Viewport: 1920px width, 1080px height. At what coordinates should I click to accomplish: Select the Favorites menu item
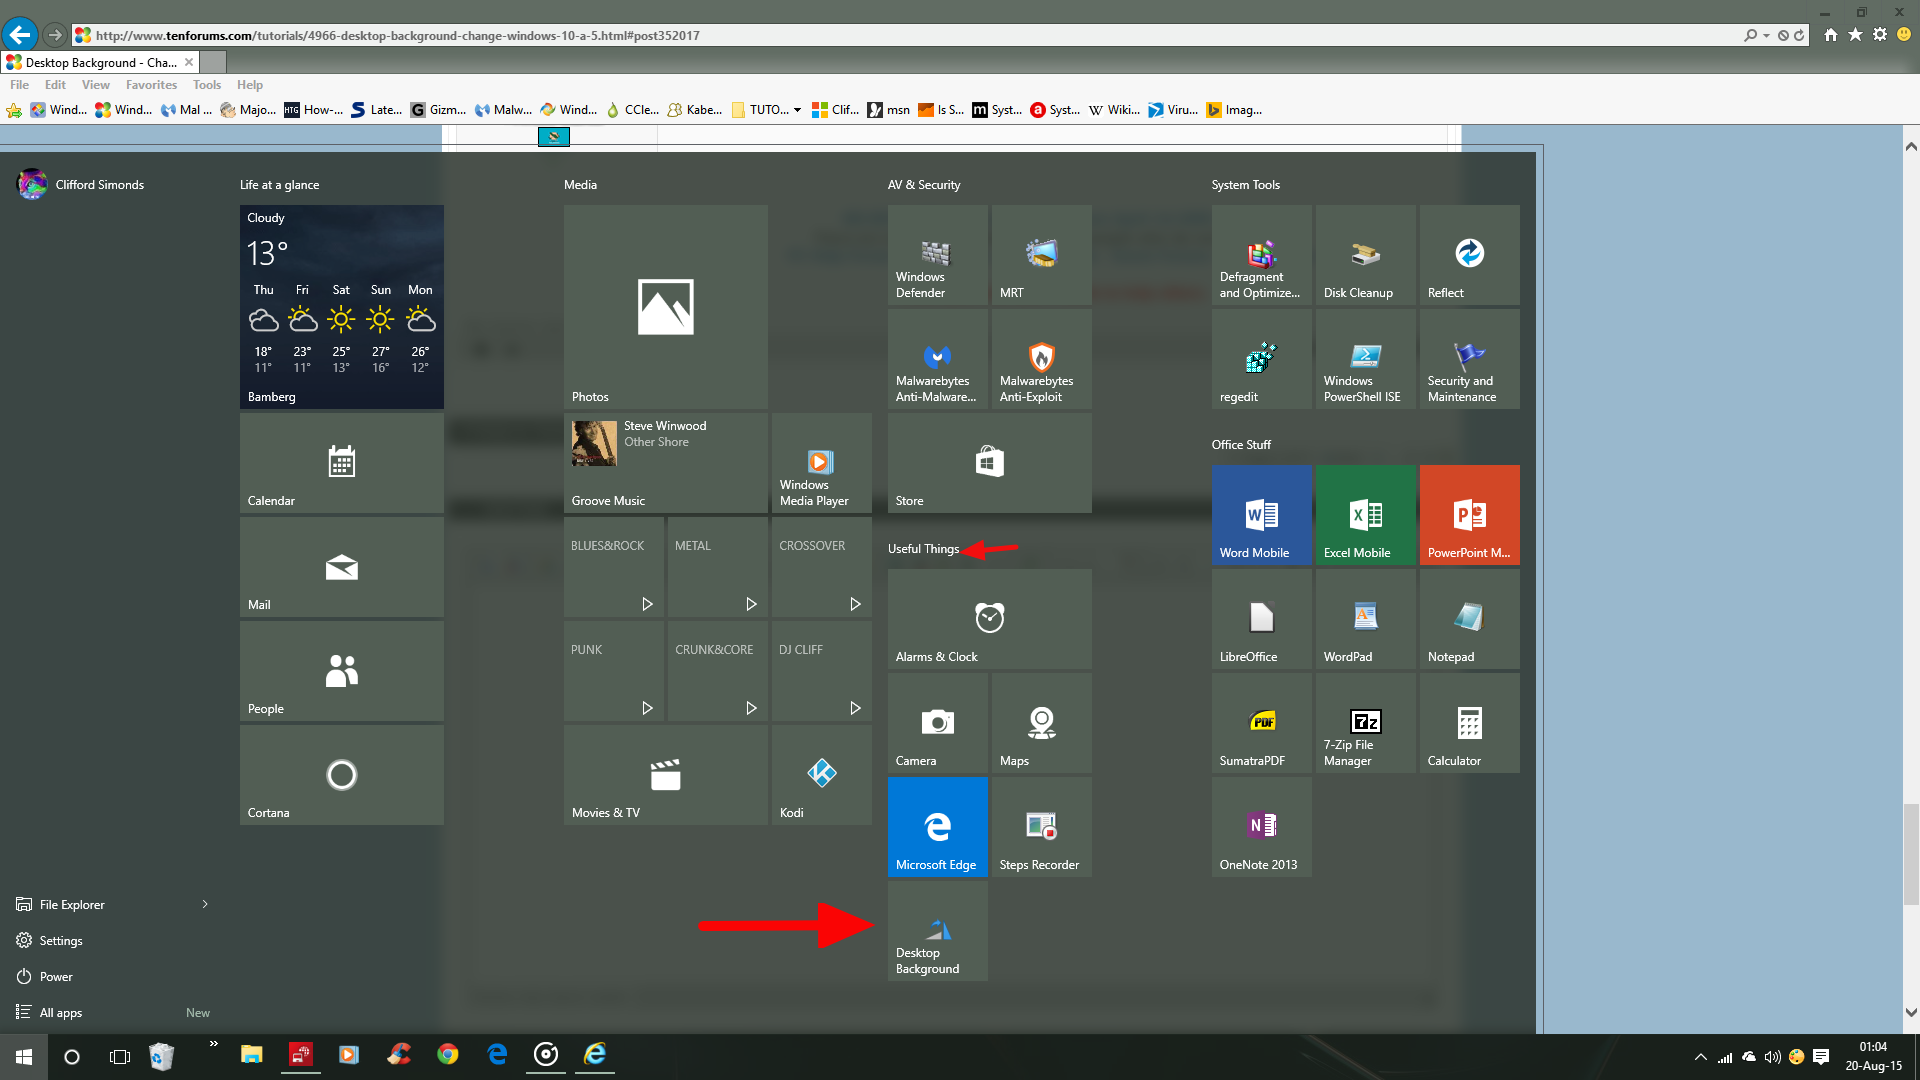click(x=149, y=83)
